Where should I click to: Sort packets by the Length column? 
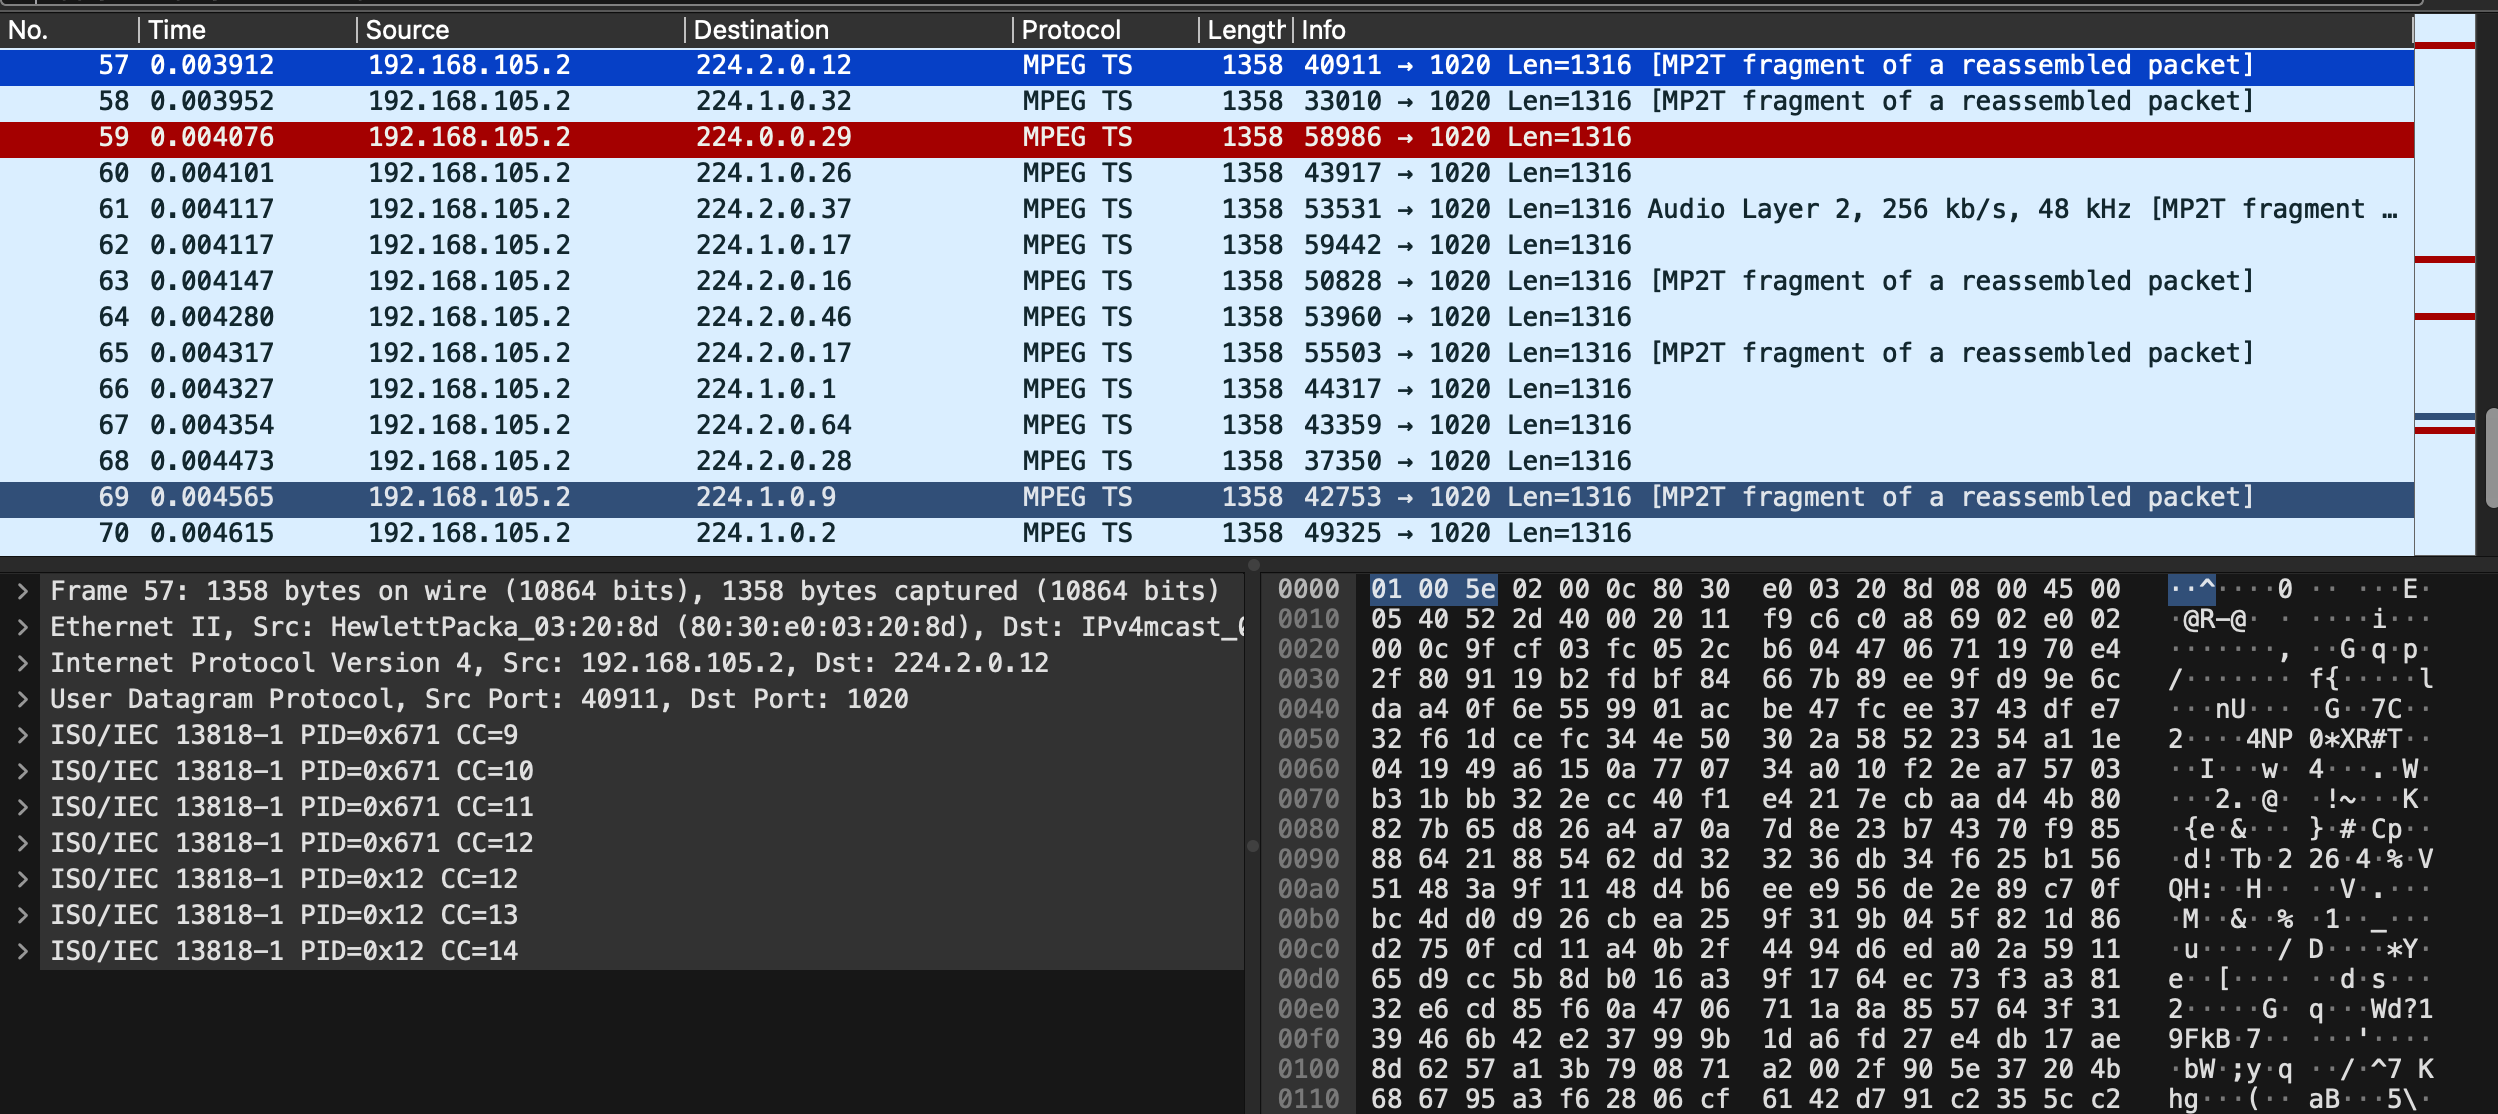click(x=1245, y=29)
